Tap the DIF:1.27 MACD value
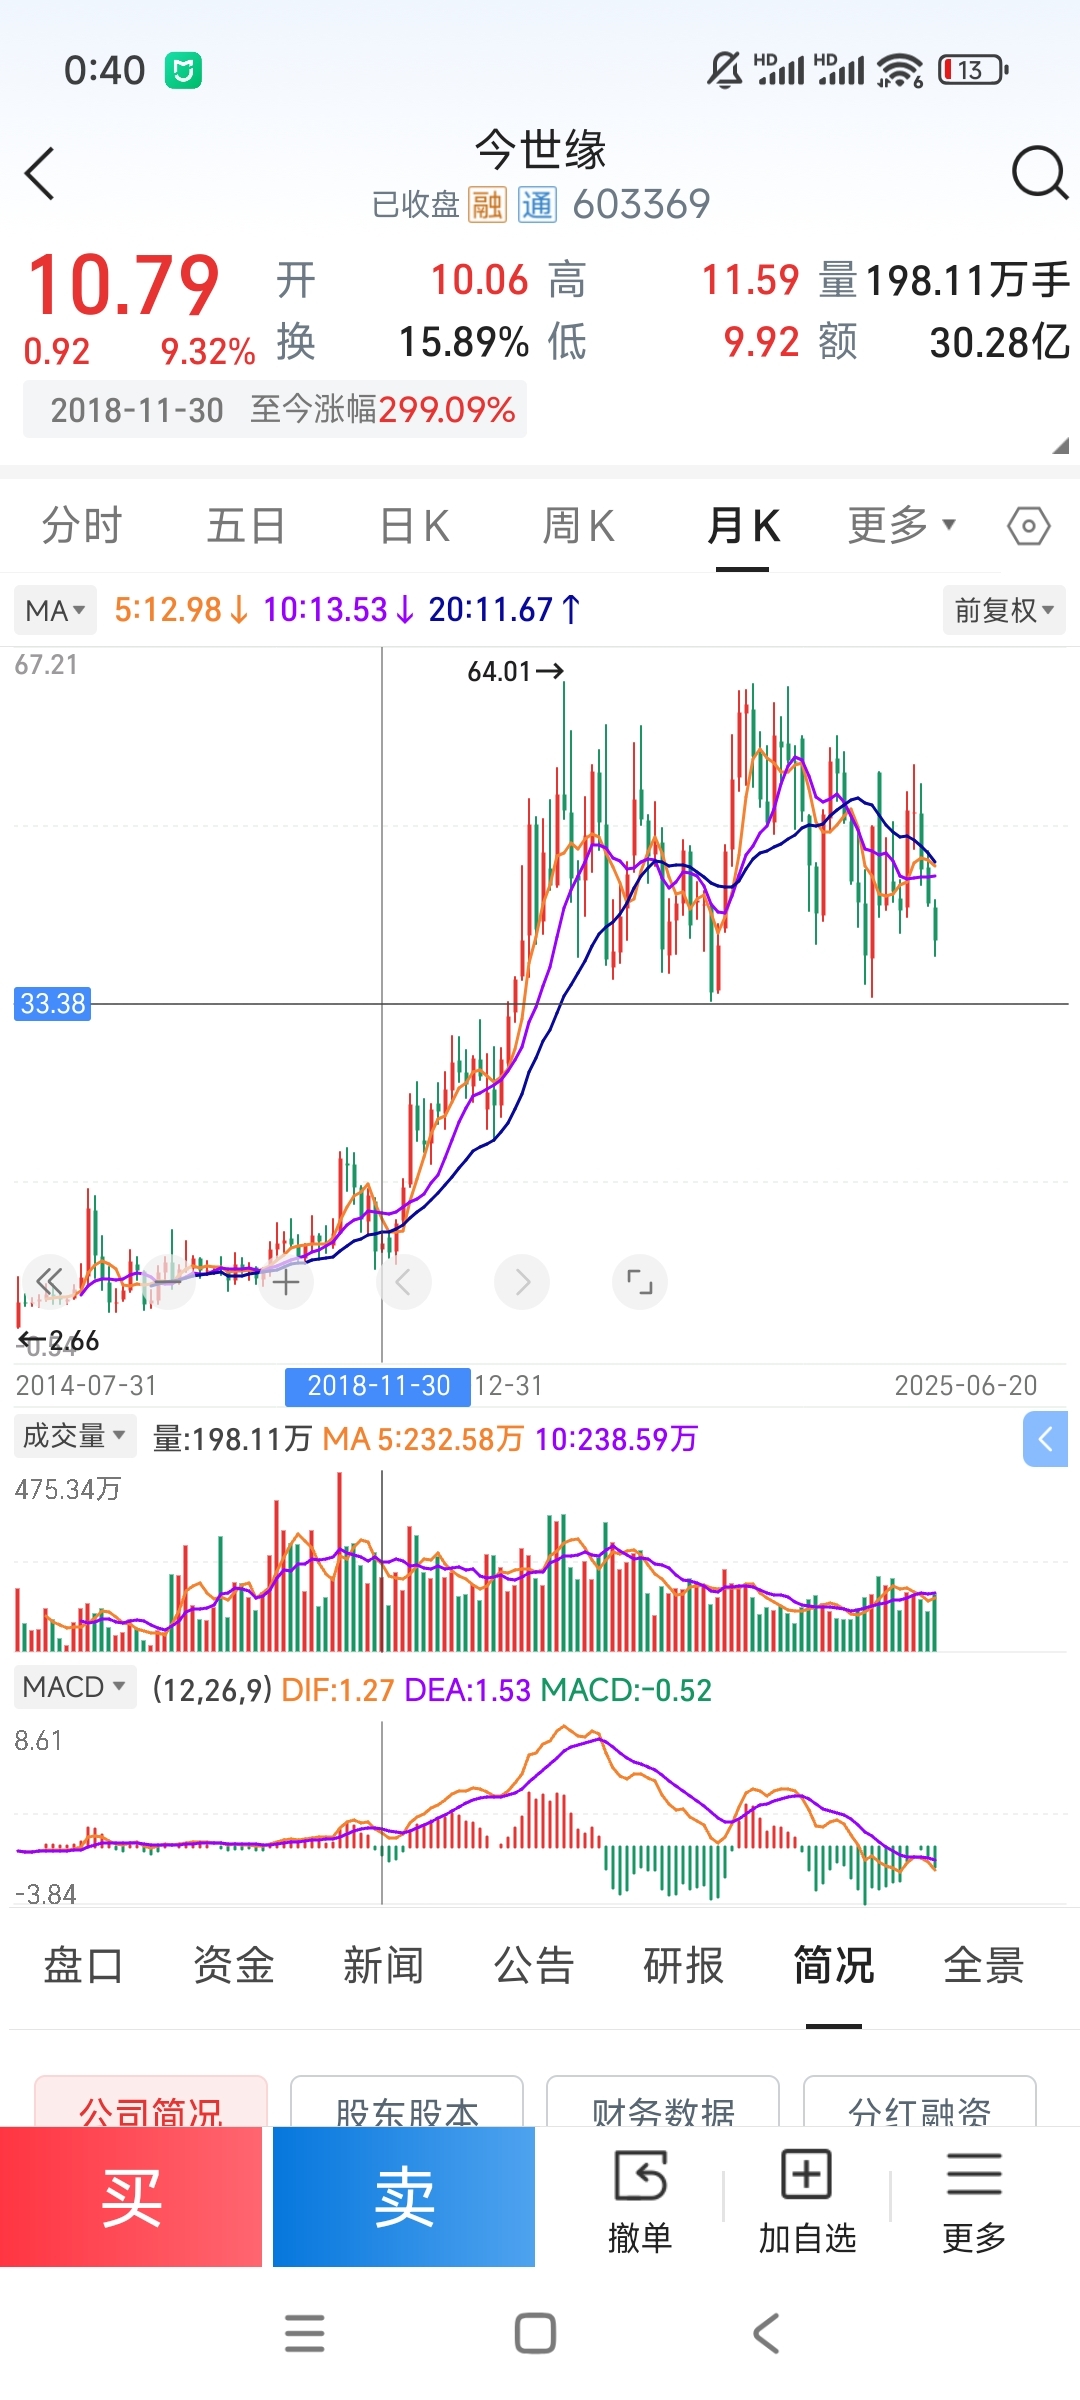Viewport: 1080px width, 2400px height. tap(338, 1690)
